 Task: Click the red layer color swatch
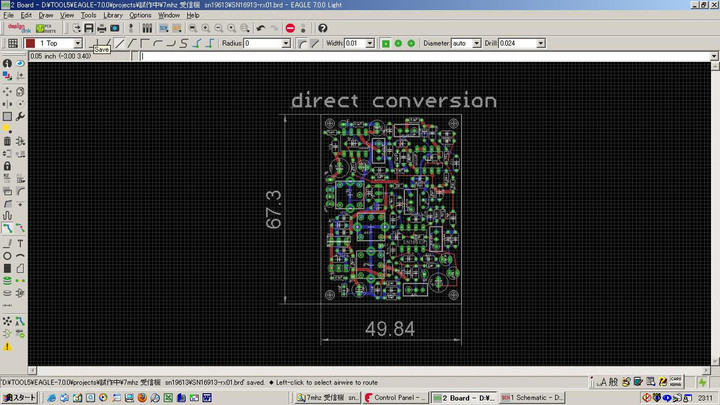click(x=29, y=44)
